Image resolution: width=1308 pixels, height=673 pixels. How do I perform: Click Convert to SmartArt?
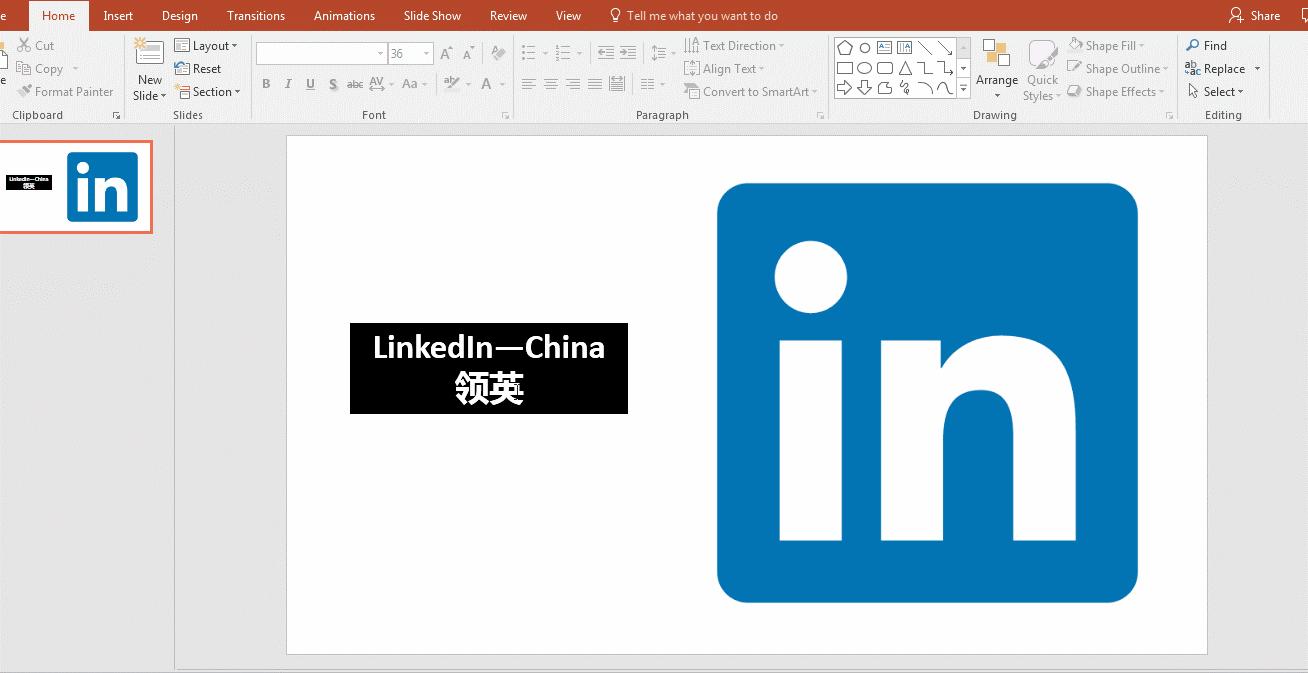point(751,92)
